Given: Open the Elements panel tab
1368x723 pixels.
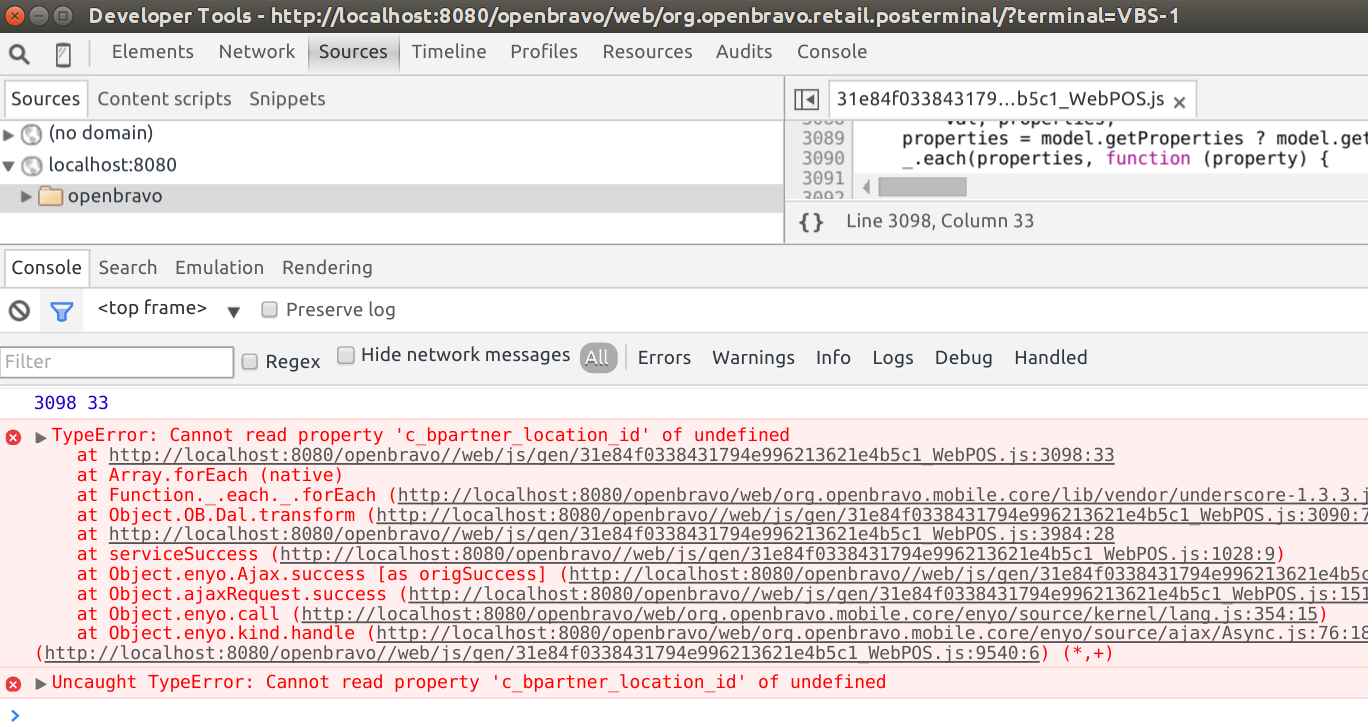Looking at the screenshot, I should pyautogui.click(x=153, y=52).
